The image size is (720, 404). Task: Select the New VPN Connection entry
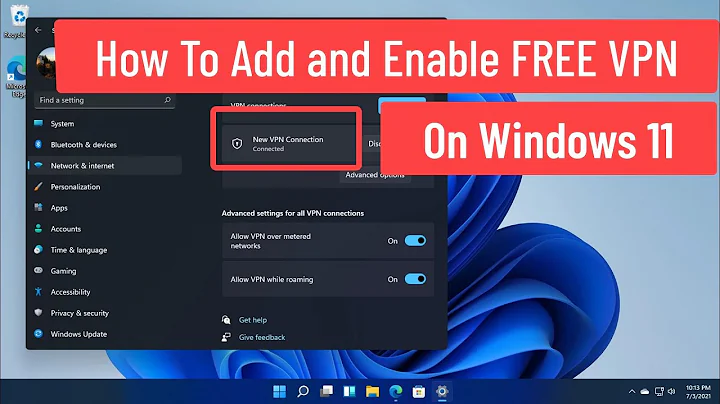click(x=288, y=144)
